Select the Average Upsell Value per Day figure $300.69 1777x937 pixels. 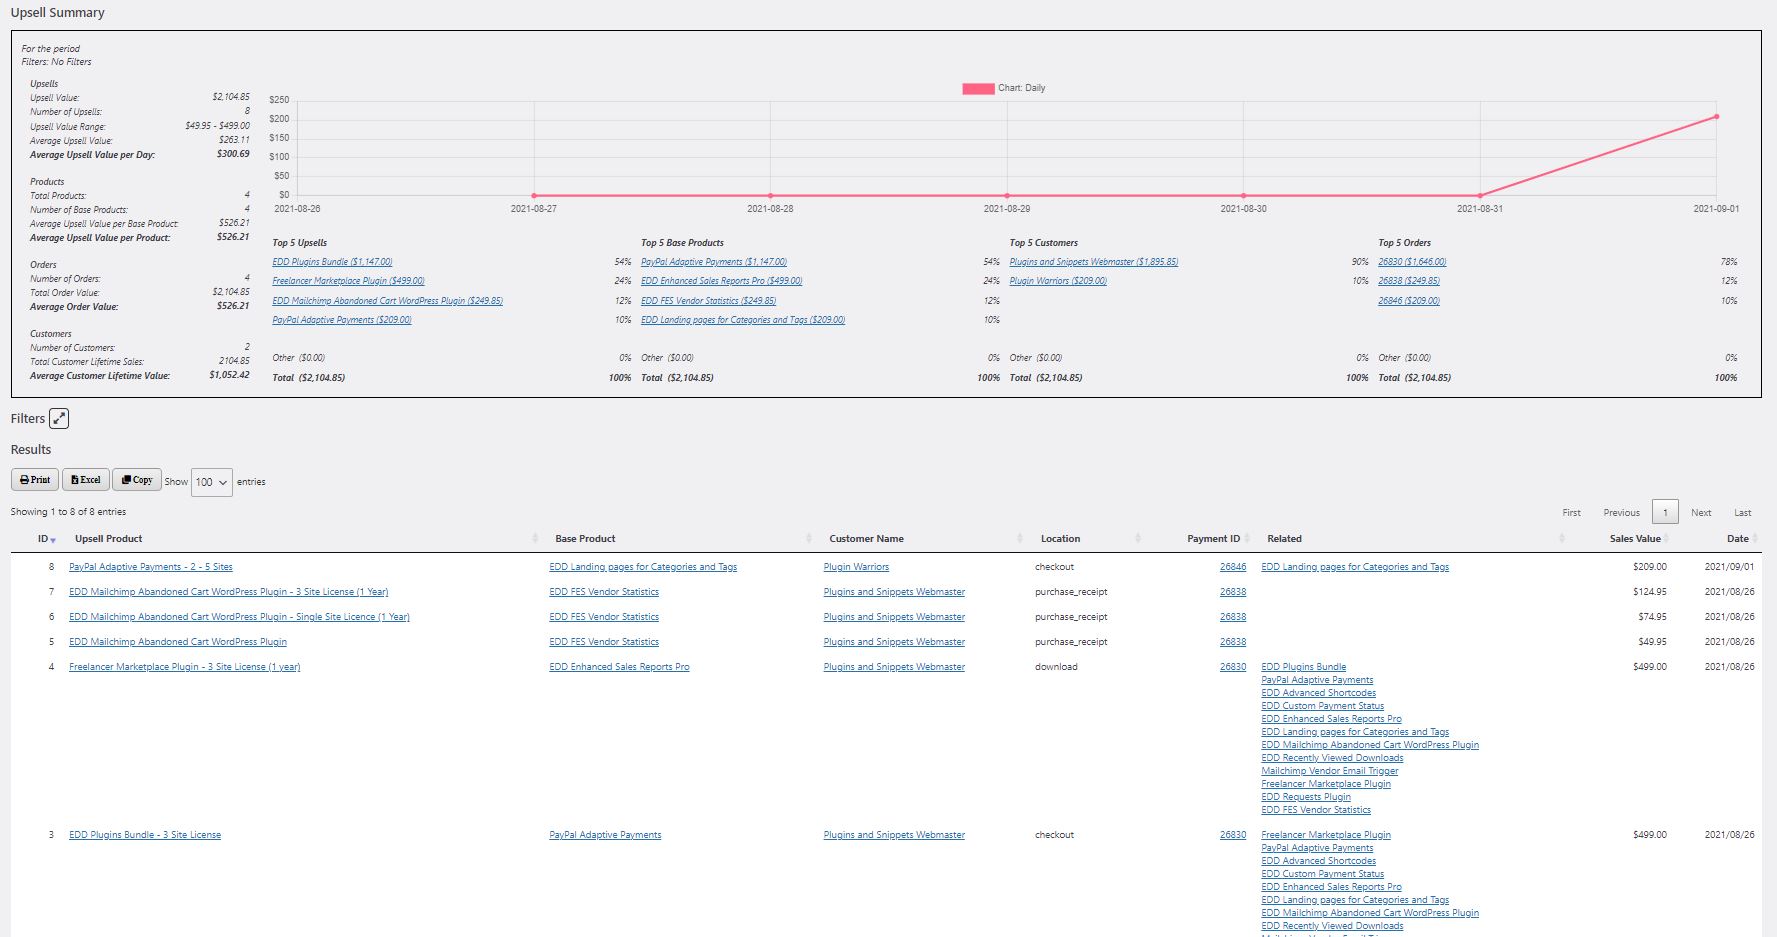[233, 154]
